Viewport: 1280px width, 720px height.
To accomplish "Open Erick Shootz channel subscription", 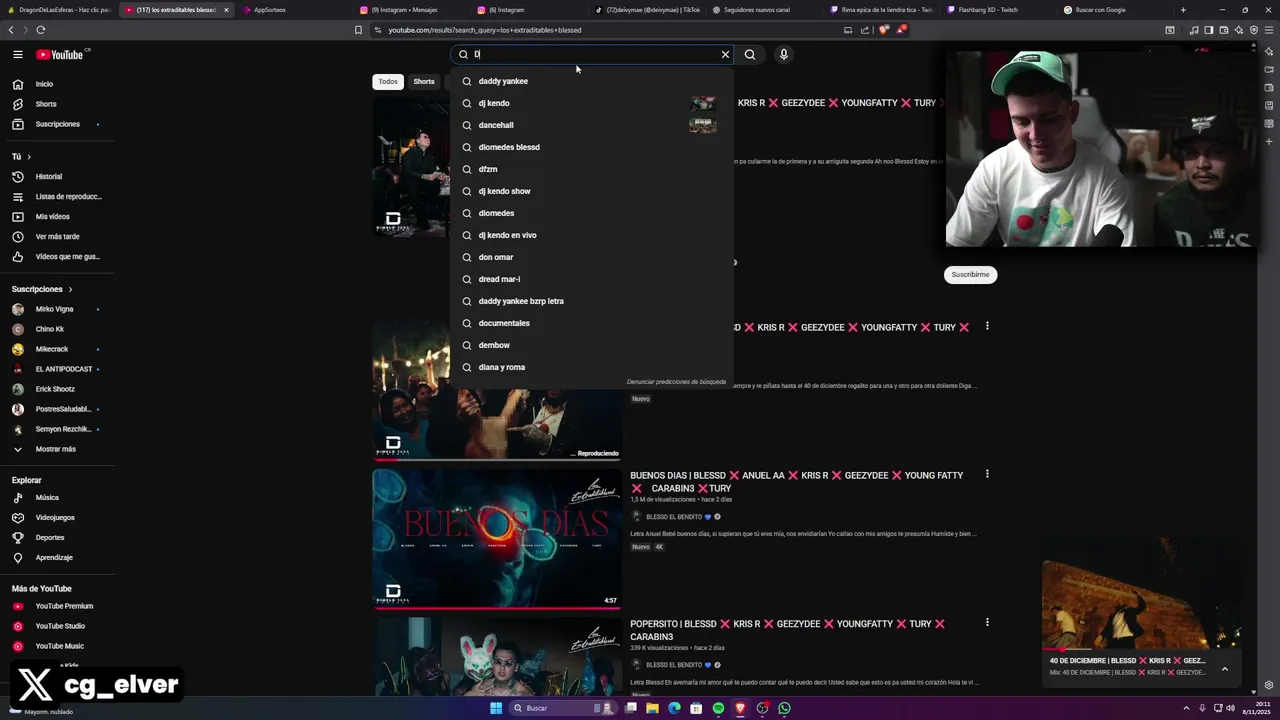I will coord(57,389).
